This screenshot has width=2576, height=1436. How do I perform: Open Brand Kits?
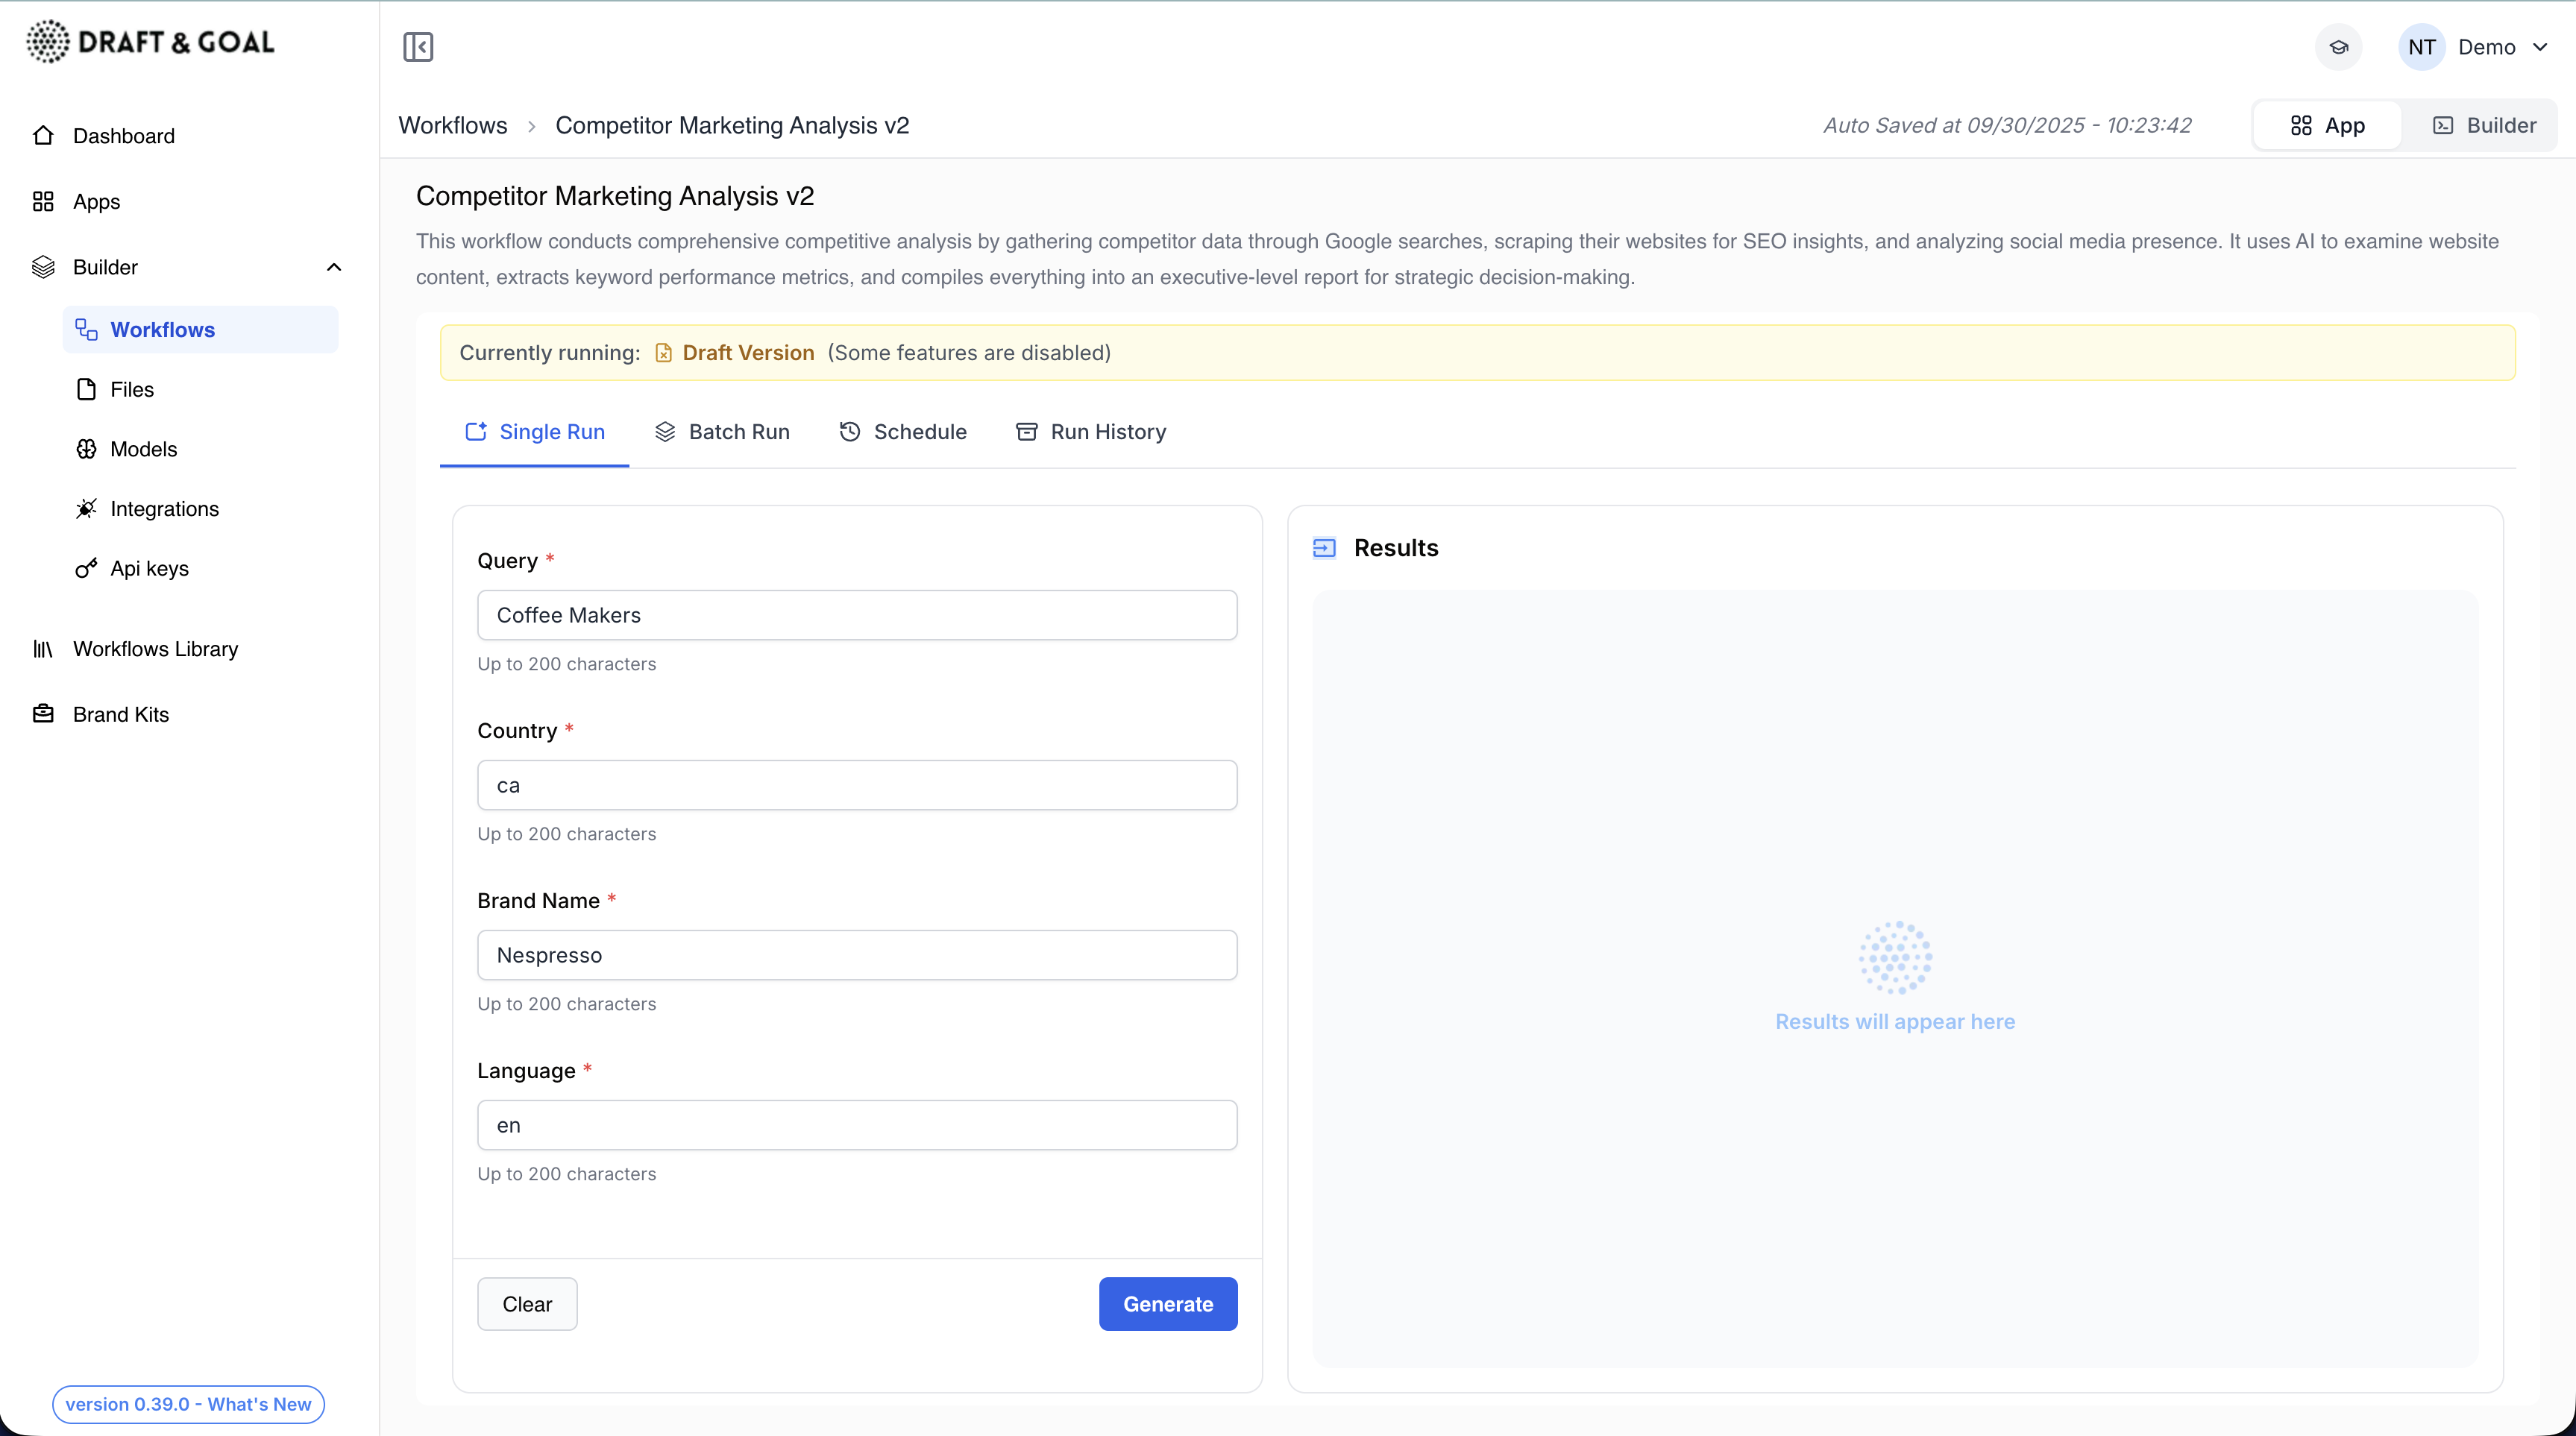pos(120,715)
